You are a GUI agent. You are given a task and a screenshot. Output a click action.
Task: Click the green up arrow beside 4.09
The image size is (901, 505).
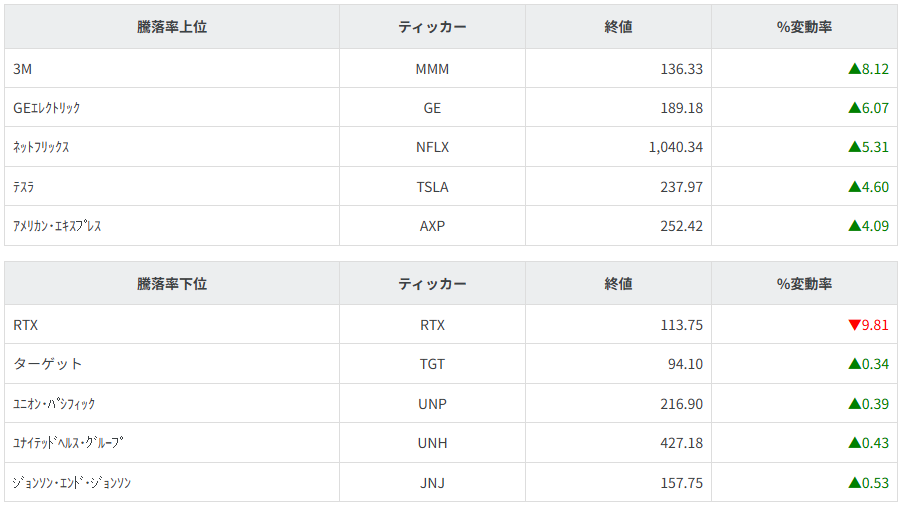(x=854, y=226)
